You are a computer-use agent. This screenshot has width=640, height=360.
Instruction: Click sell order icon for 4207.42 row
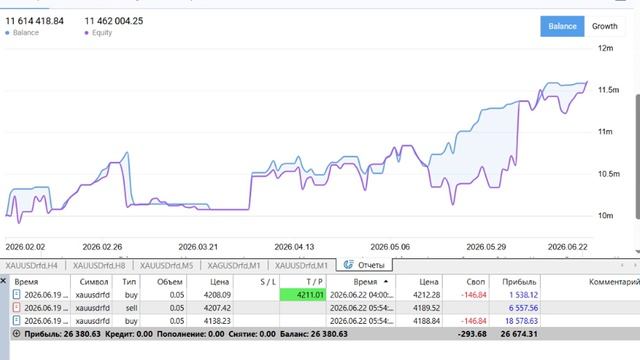click(x=16, y=307)
